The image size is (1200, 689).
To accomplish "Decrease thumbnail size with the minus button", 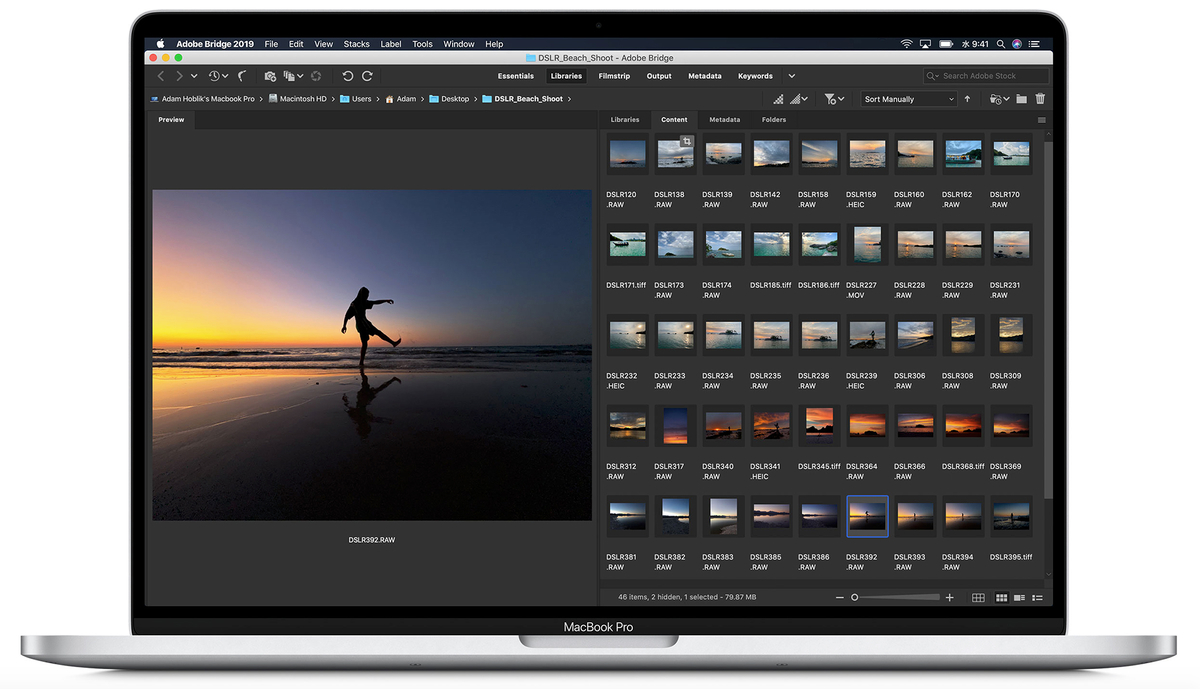I will [x=840, y=598].
